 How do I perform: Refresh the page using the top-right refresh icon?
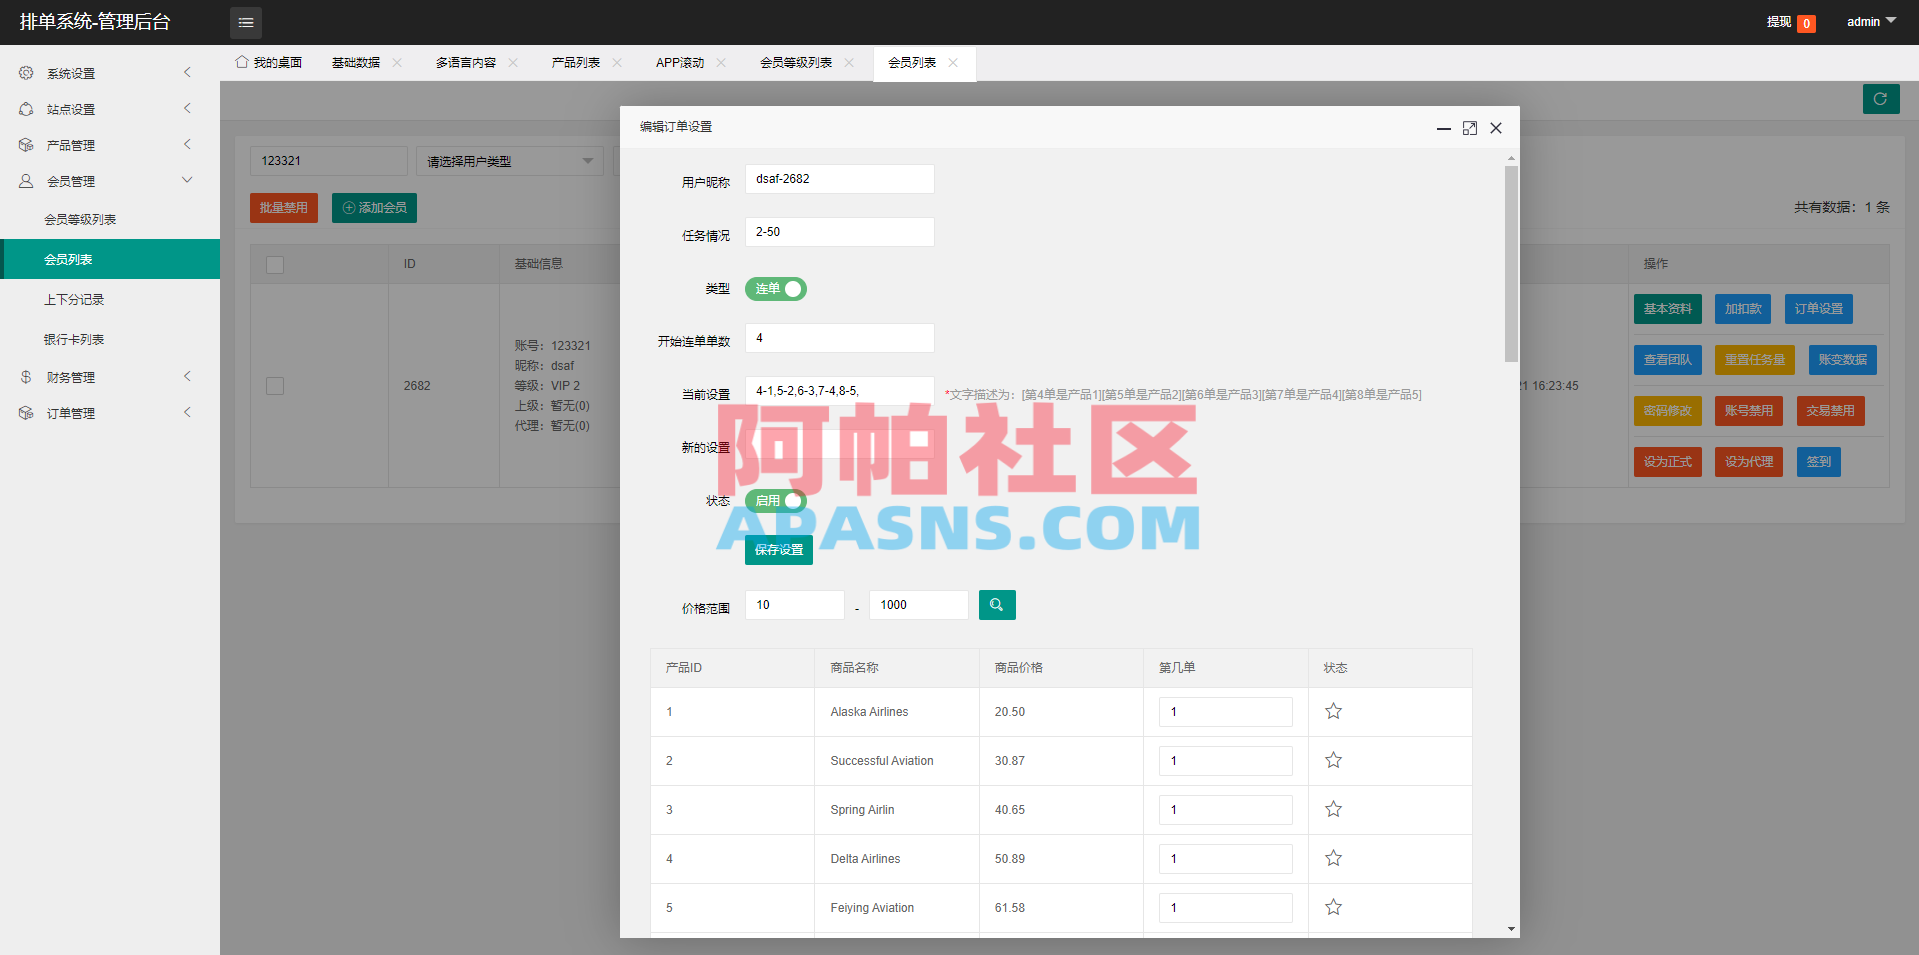(1881, 99)
